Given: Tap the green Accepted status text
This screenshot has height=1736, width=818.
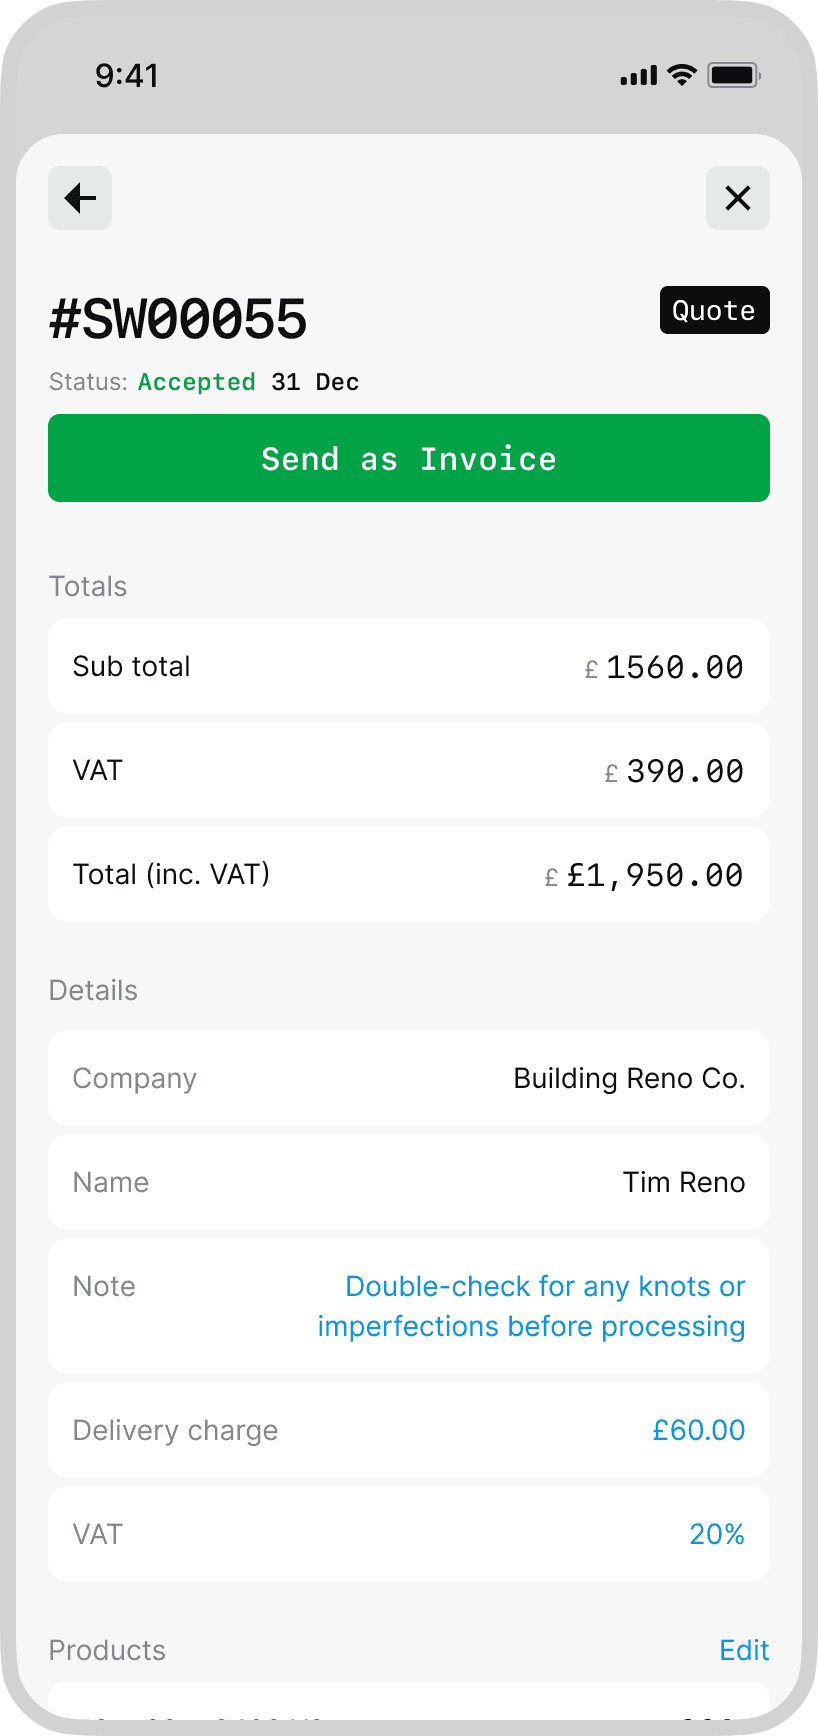Looking at the screenshot, I should point(197,382).
